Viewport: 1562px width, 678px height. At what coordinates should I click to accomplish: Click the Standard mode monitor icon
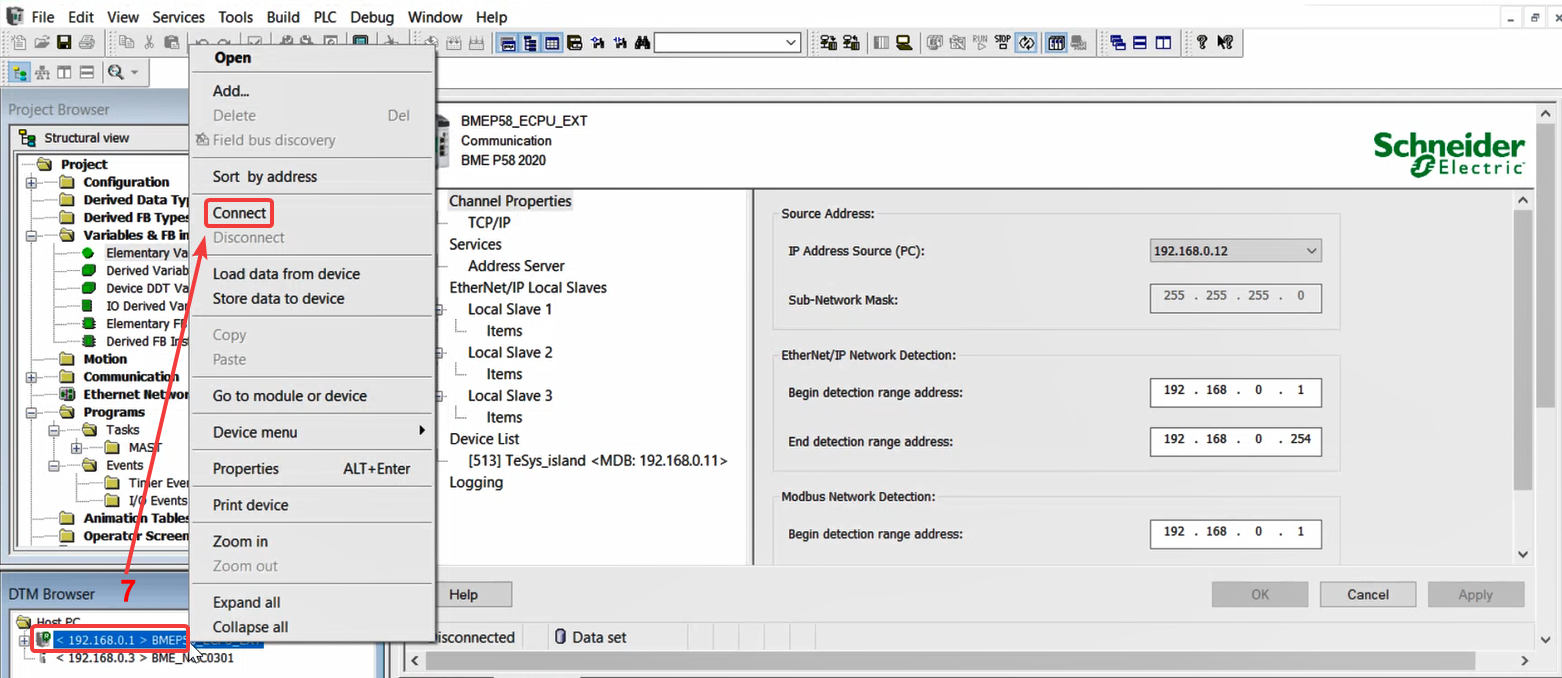coord(904,42)
